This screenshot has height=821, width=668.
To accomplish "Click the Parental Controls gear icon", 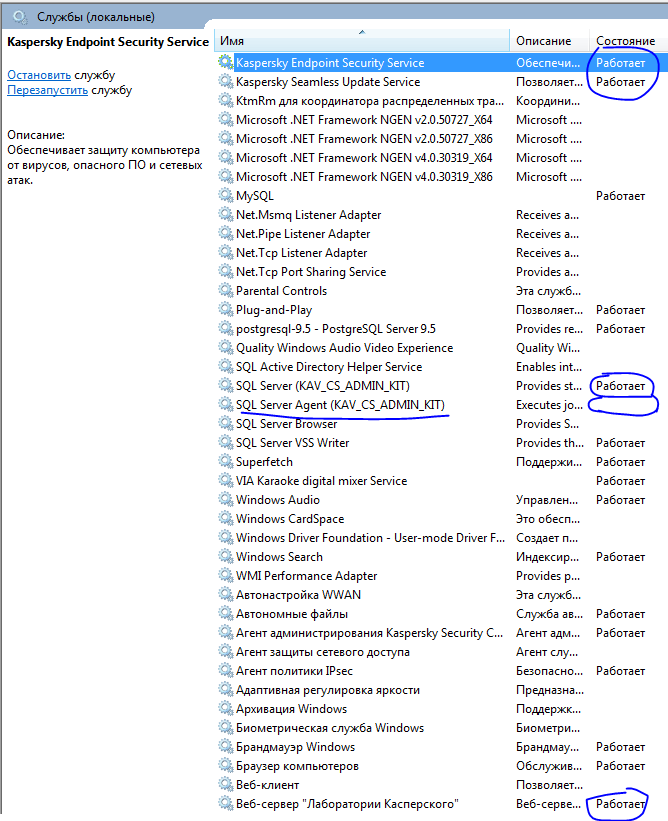I will point(226,290).
